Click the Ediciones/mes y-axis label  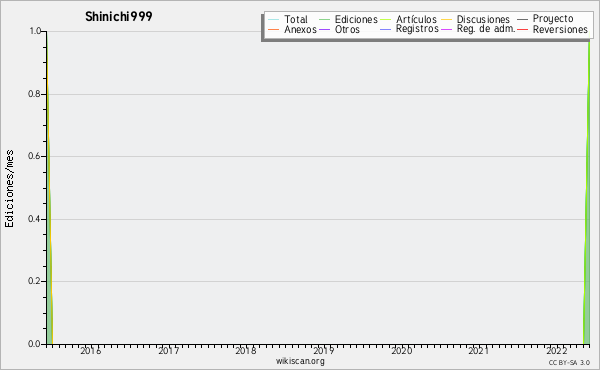(x=9, y=189)
